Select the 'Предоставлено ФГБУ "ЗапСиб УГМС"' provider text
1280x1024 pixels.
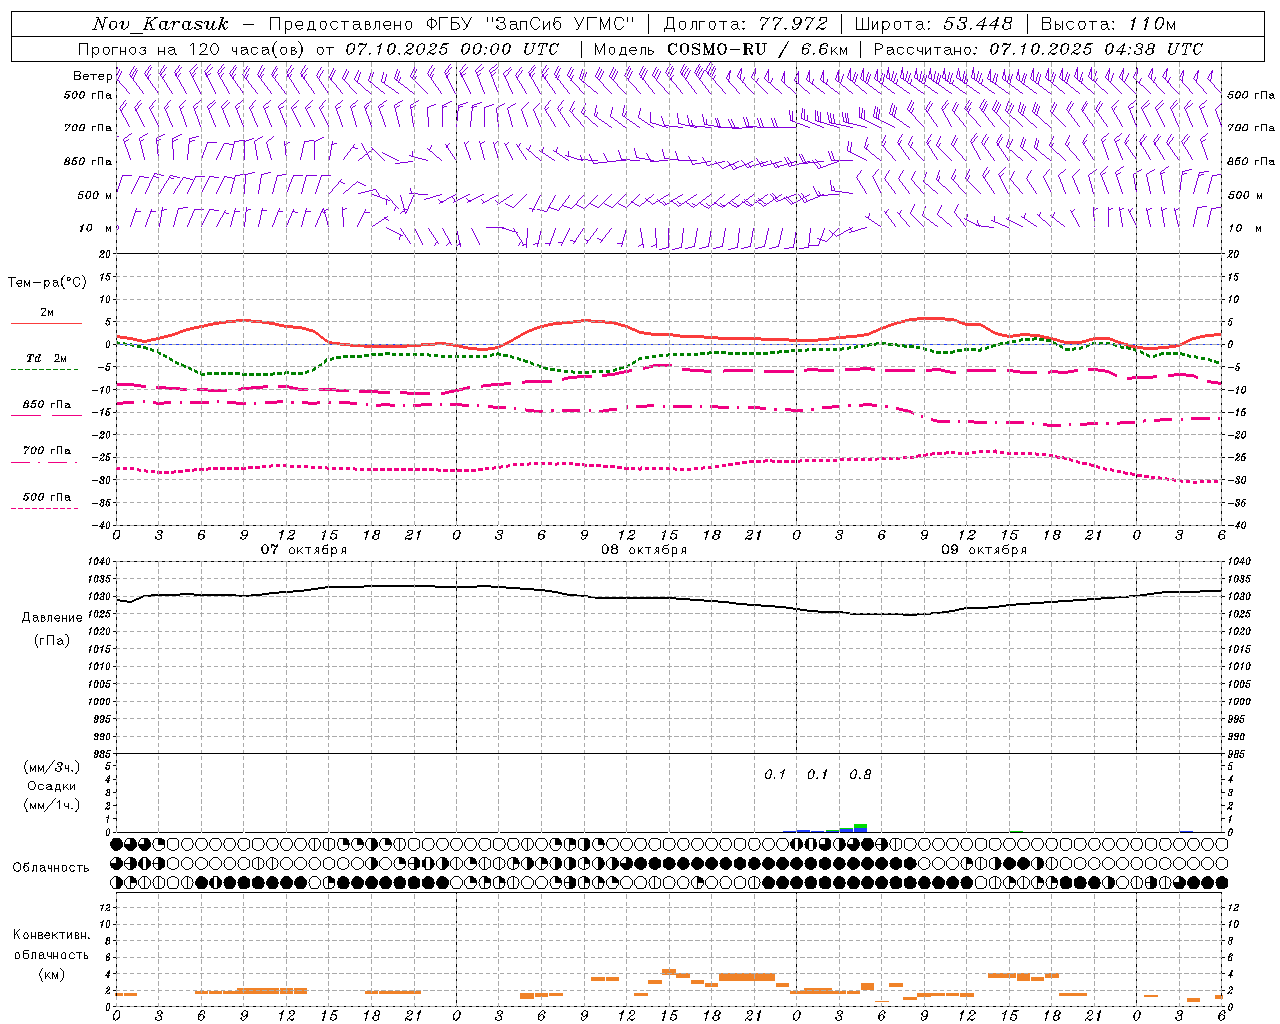coord(452,24)
